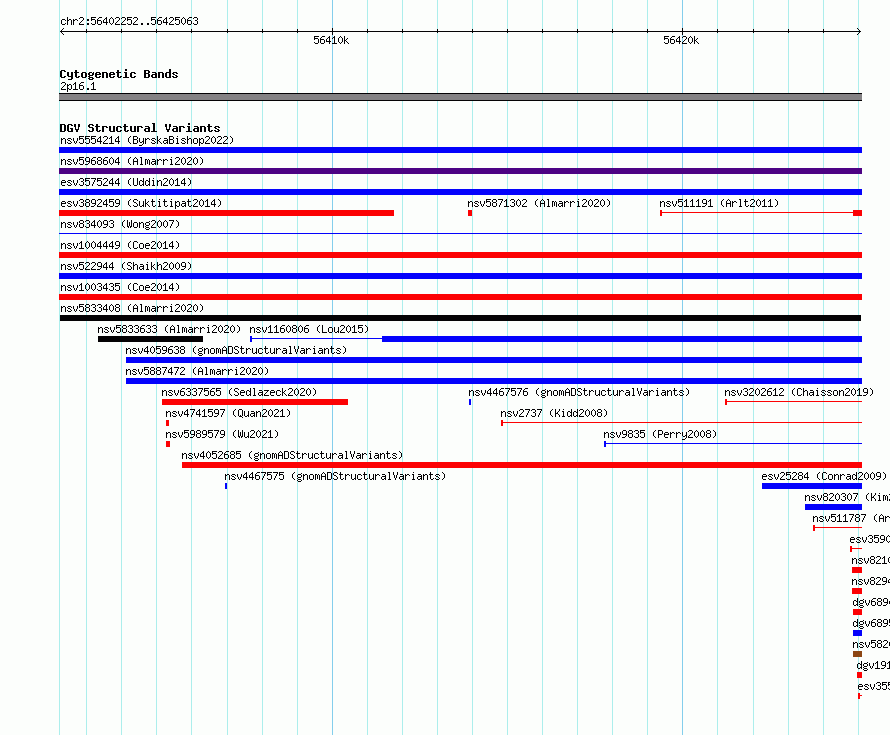Open the nsv511787 variant label
The width and height of the screenshot is (890, 735).
coord(851,518)
